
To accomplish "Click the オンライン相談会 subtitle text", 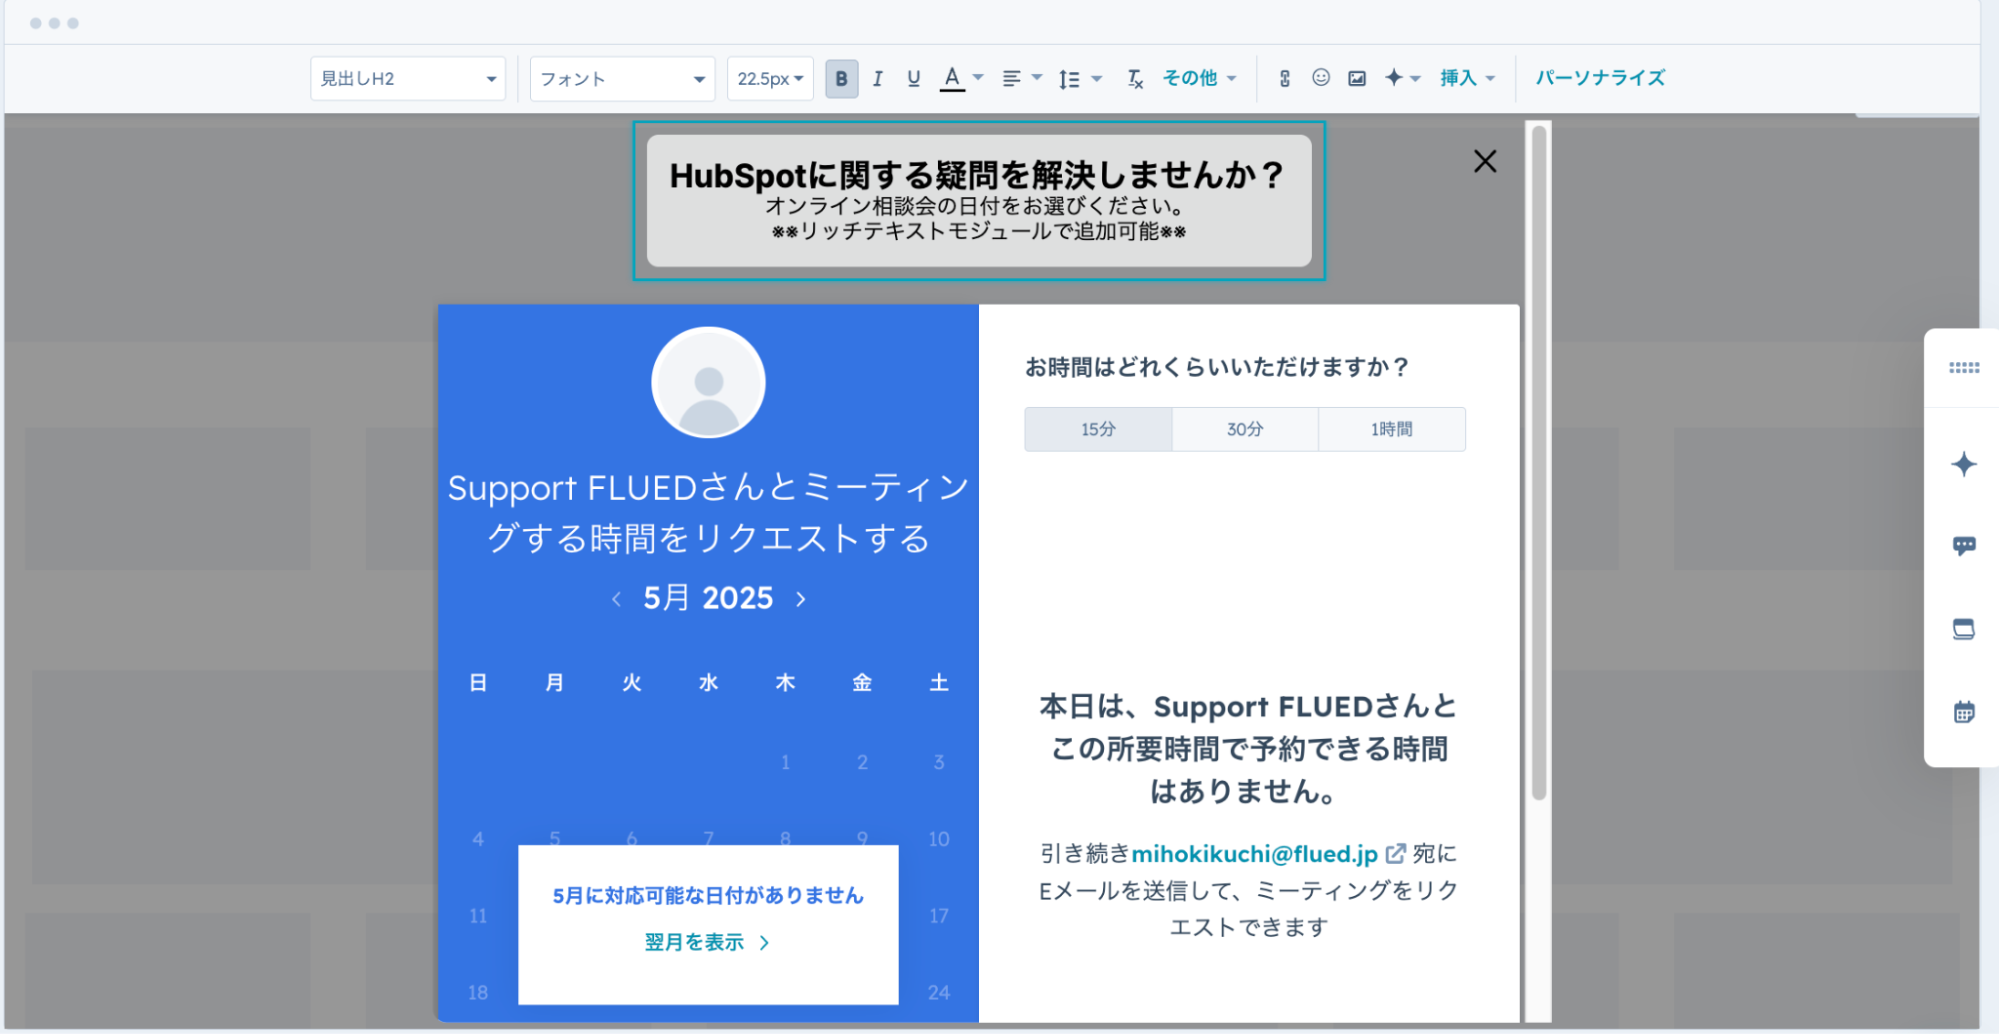I will [977, 207].
